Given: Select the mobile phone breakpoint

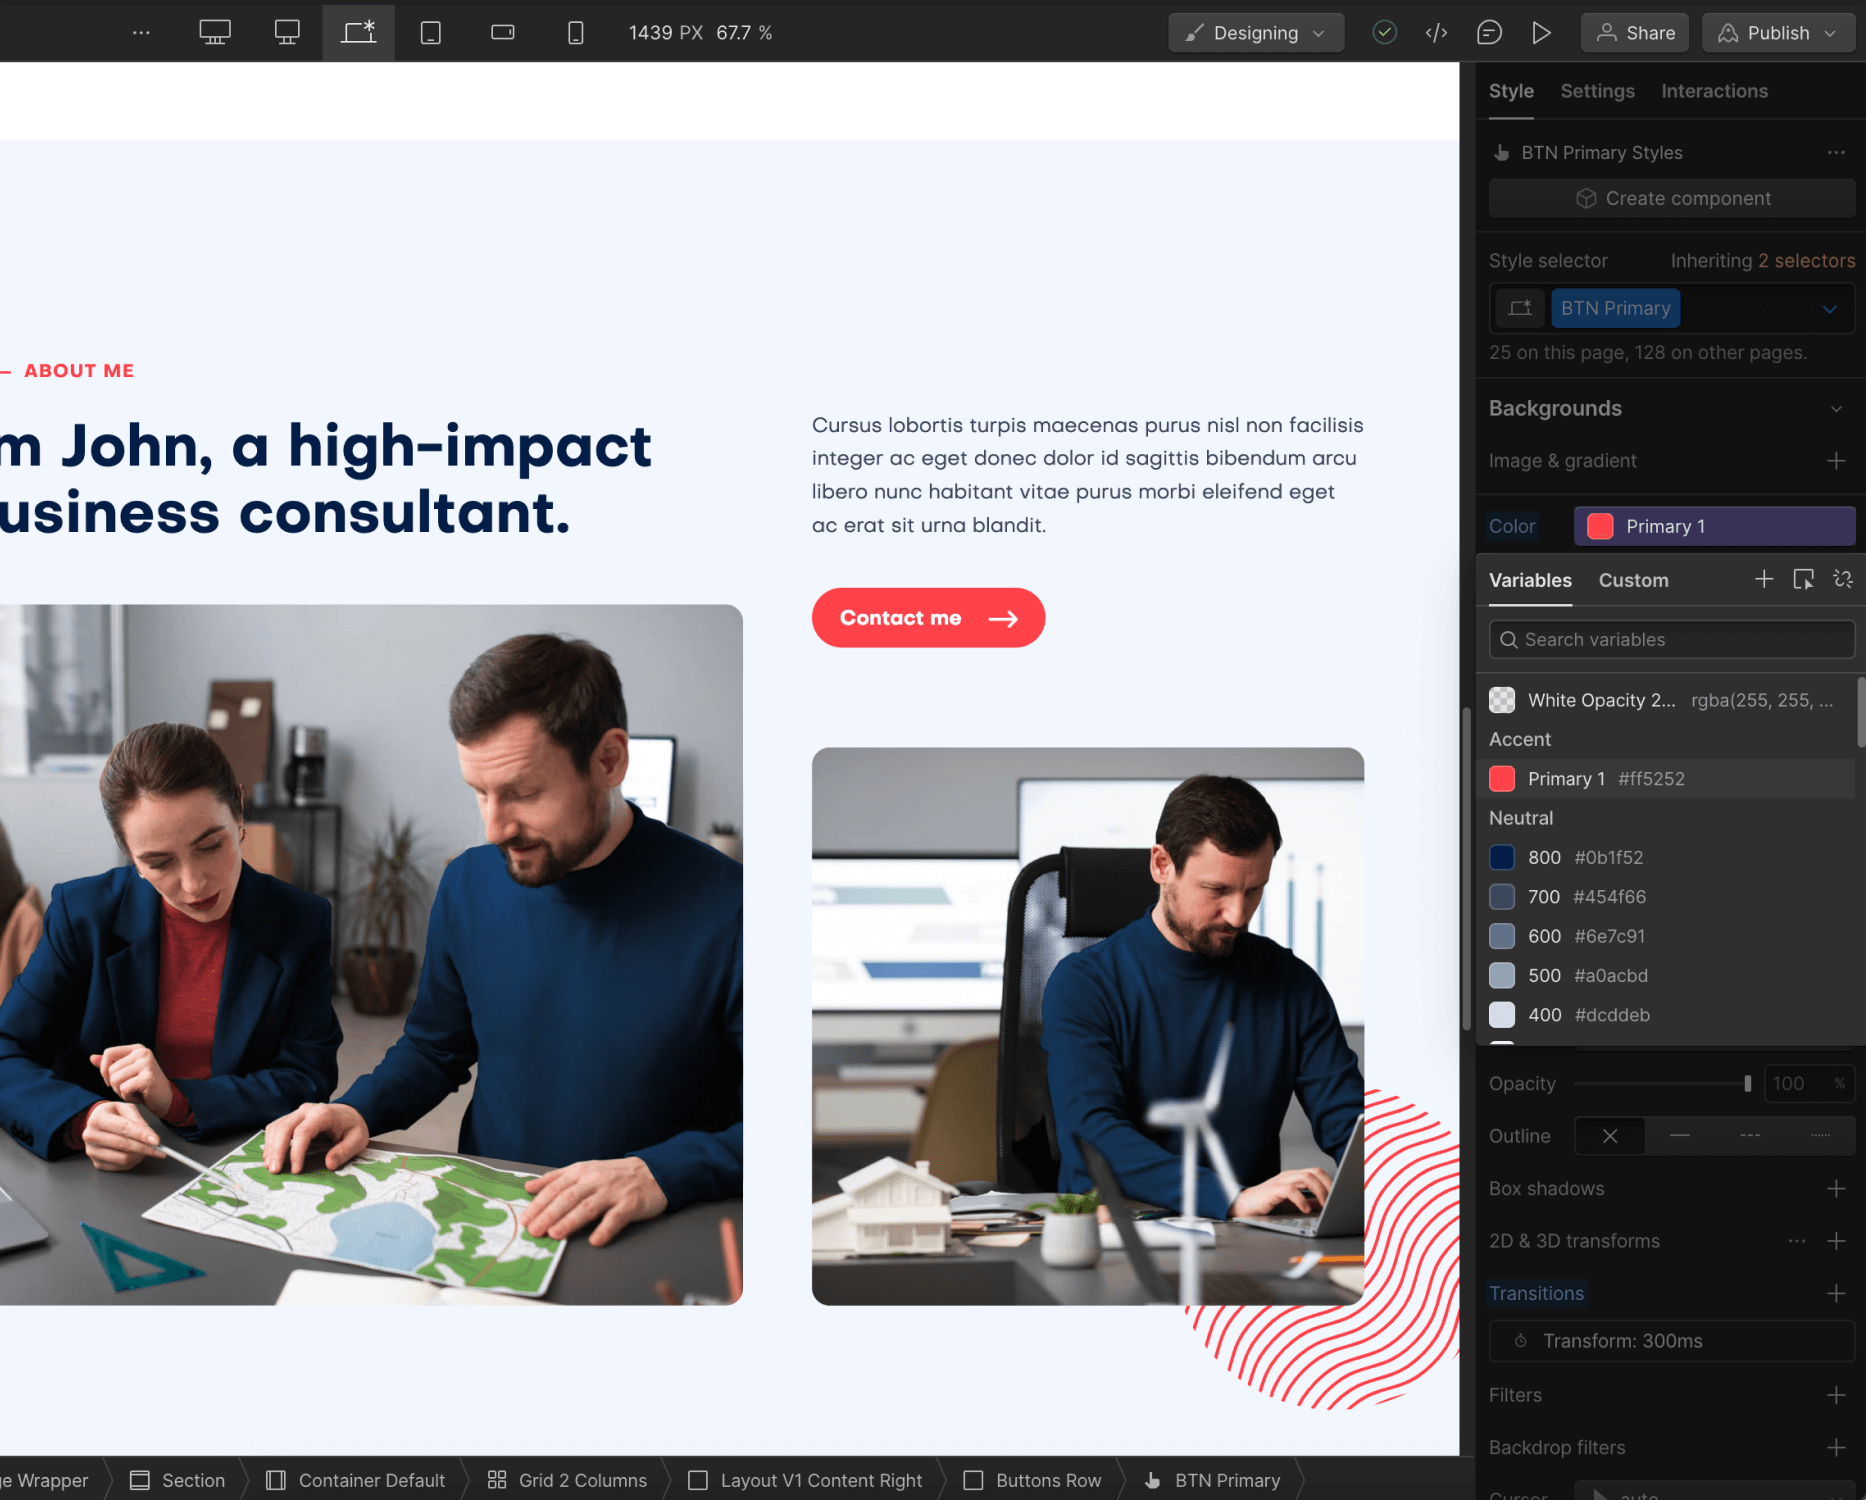Looking at the screenshot, I should 575,31.
